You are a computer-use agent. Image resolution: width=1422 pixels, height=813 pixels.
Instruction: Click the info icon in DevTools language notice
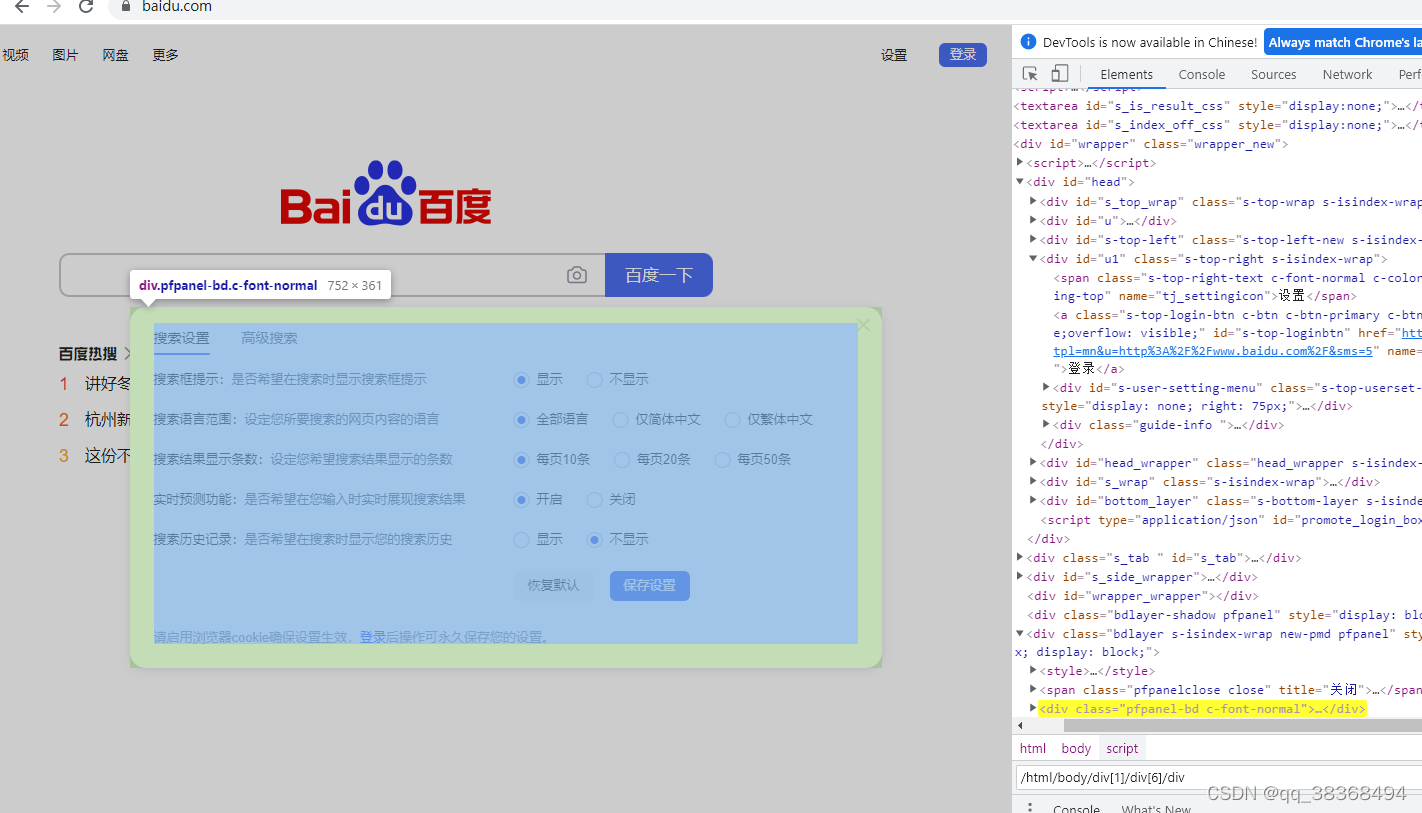[x=1028, y=42]
